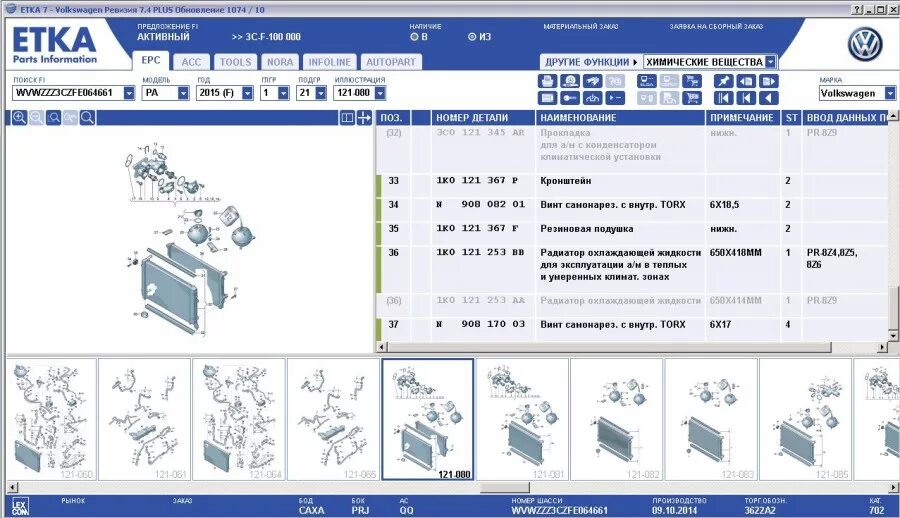
Task: Switch to the NORA tab
Action: (280, 62)
